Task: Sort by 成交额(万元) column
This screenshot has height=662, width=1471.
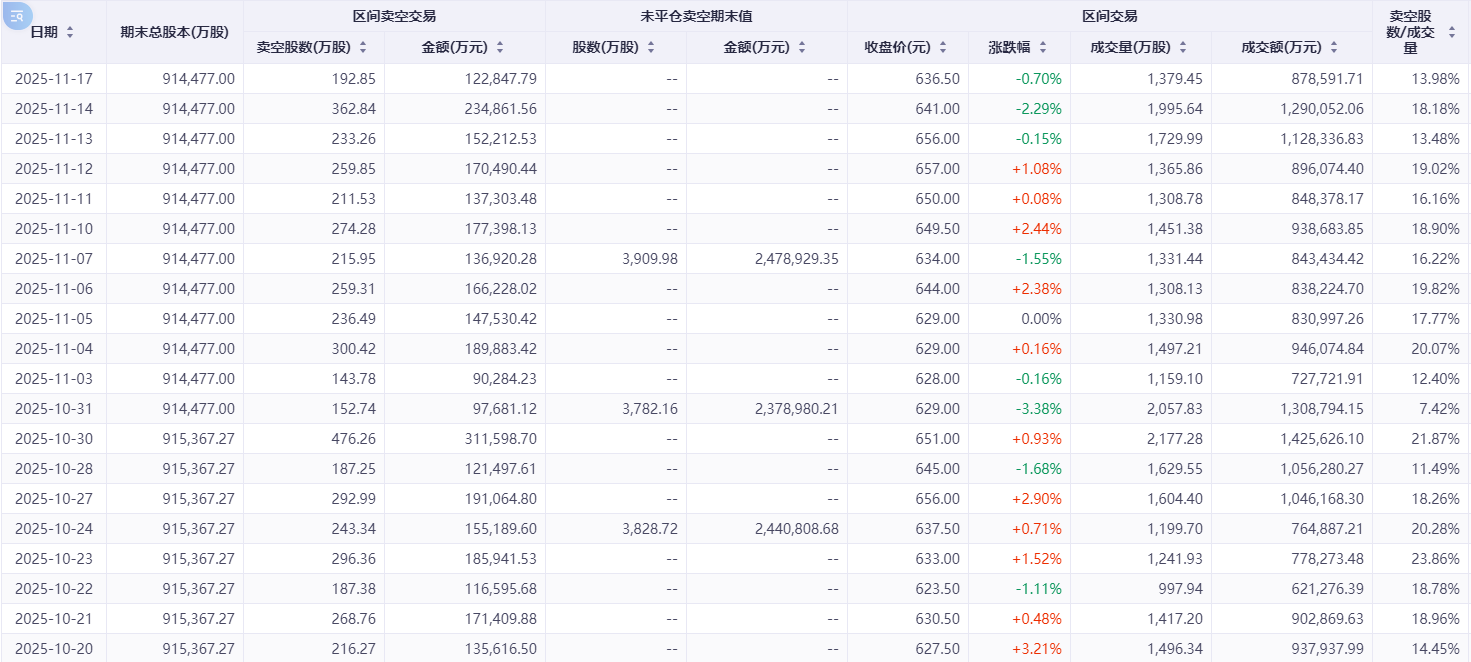Action: 1333,47
